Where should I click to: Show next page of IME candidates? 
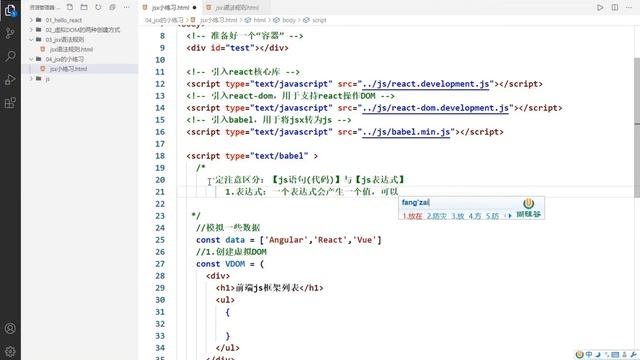pos(510,216)
